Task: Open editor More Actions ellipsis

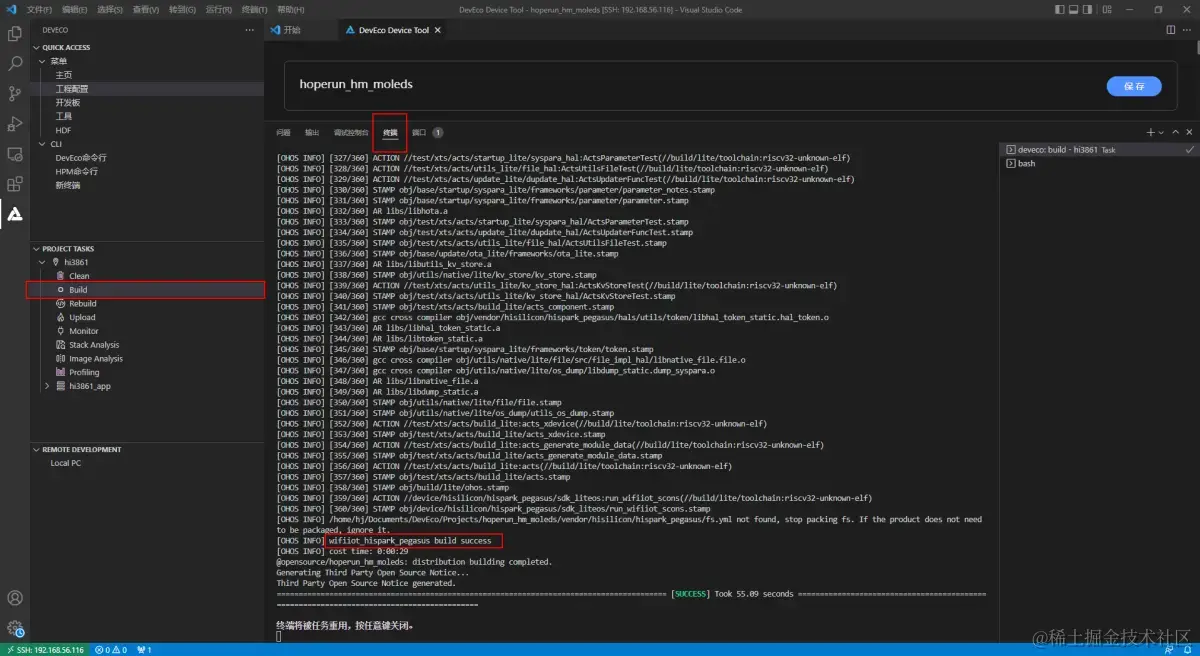Action: click(1188, 30)
